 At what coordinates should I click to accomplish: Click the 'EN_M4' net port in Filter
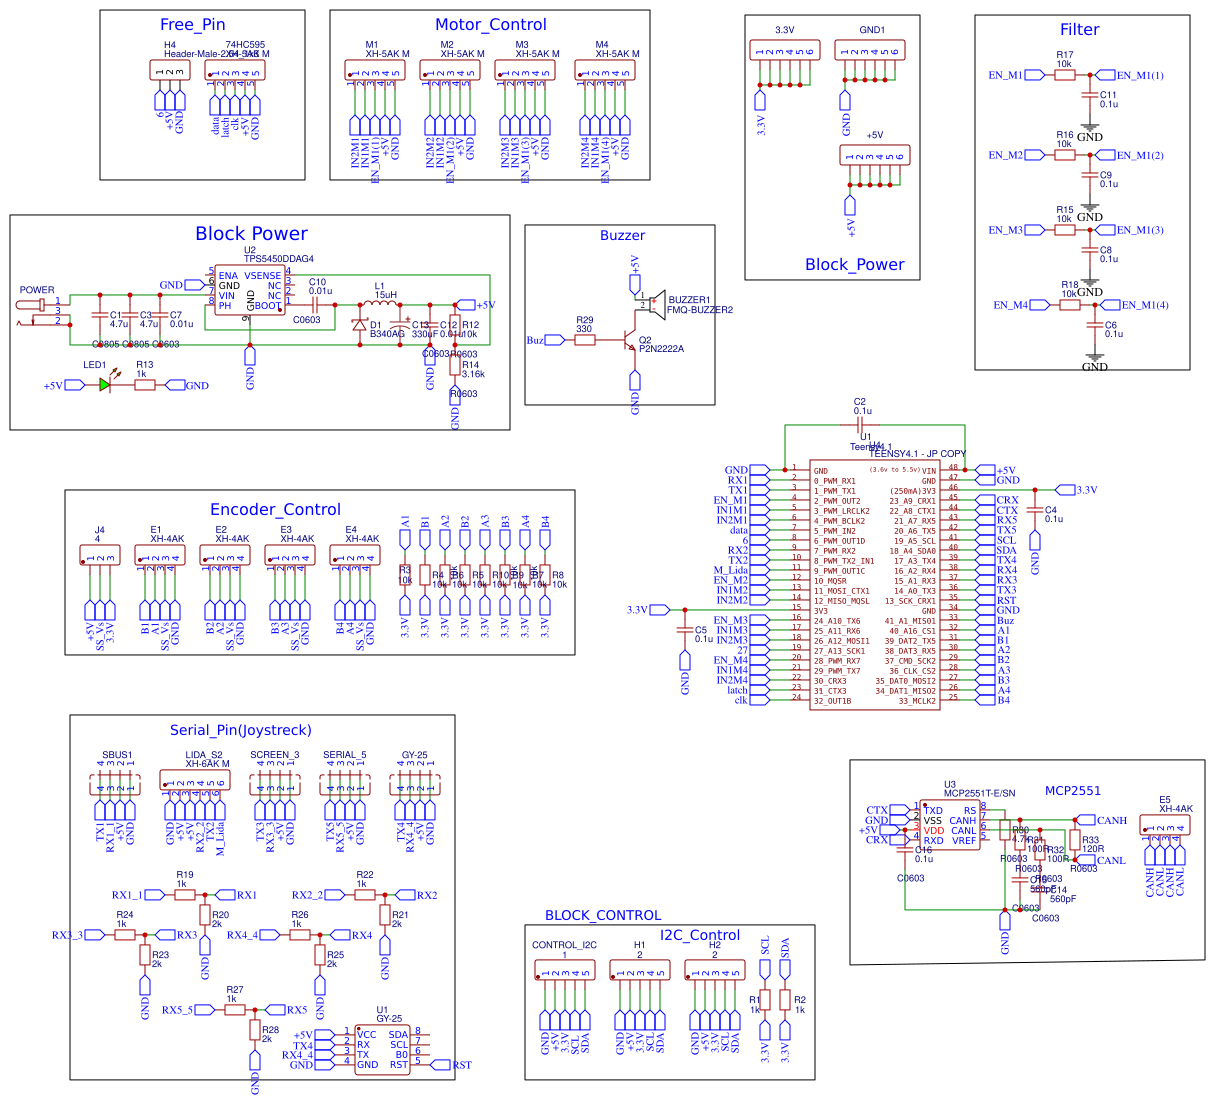pos(1020,305)
